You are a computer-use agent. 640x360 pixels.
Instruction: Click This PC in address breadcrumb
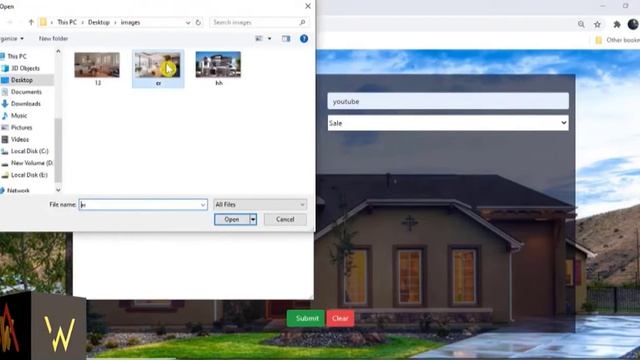coord(67,22)
